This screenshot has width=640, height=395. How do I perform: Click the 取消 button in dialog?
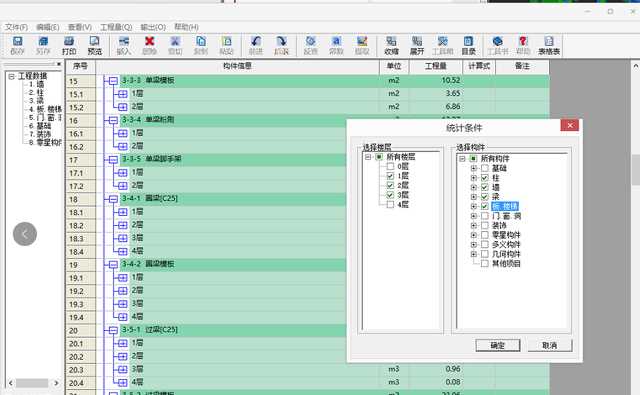550,345
